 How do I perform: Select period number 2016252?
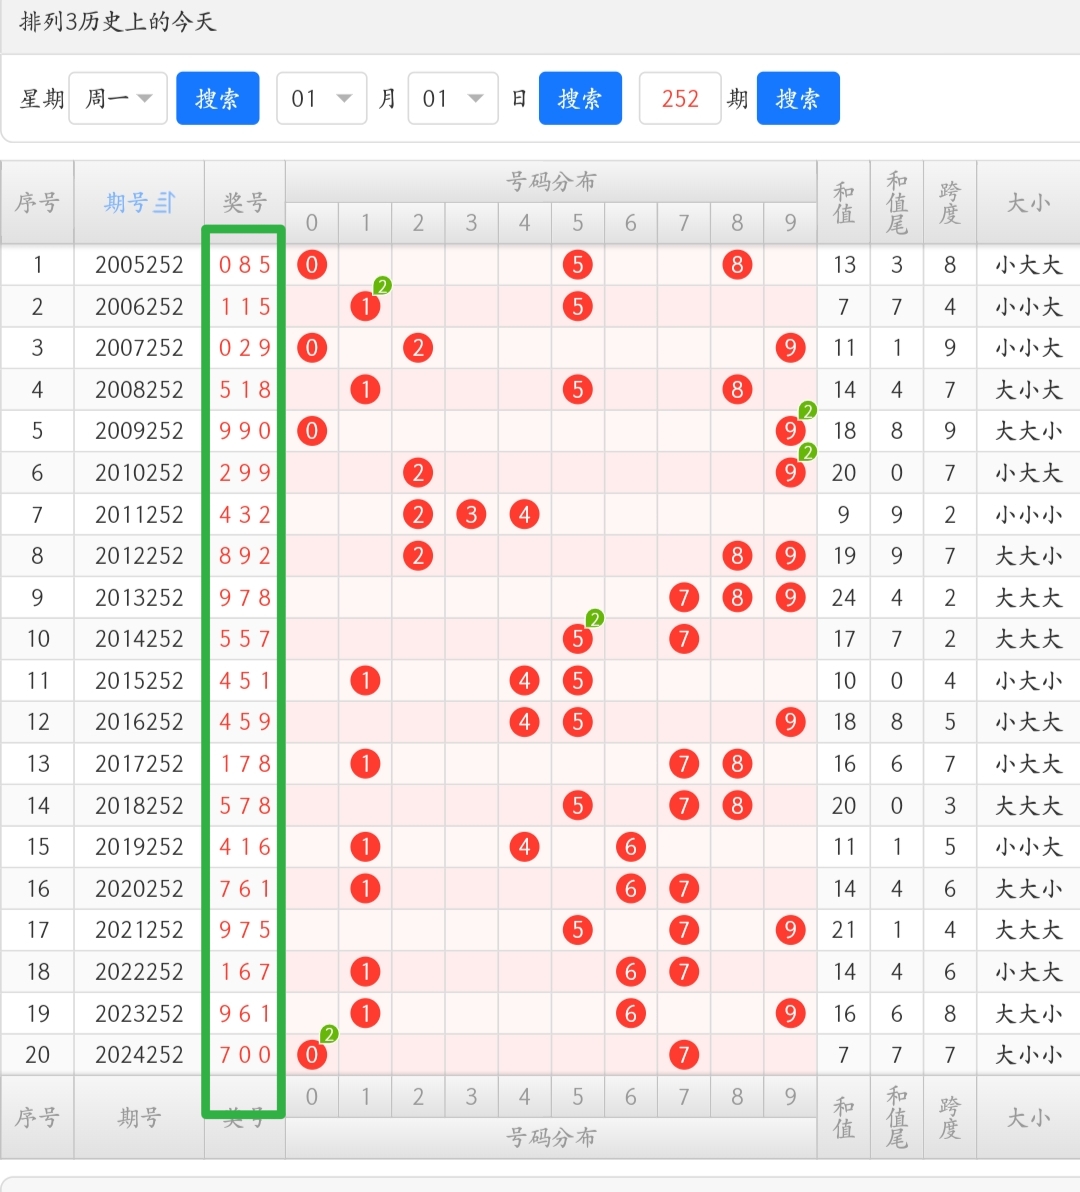(x=139, y=721)
